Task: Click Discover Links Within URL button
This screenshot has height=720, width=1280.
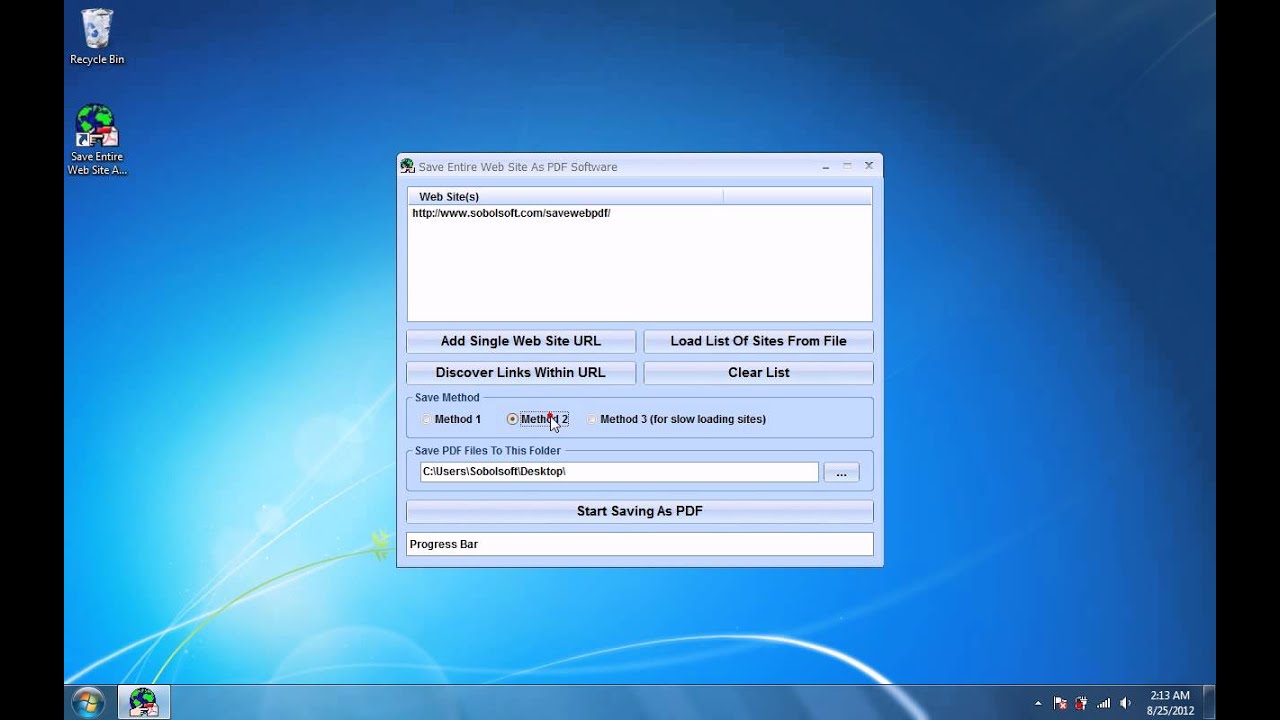Action: (521, 373)
